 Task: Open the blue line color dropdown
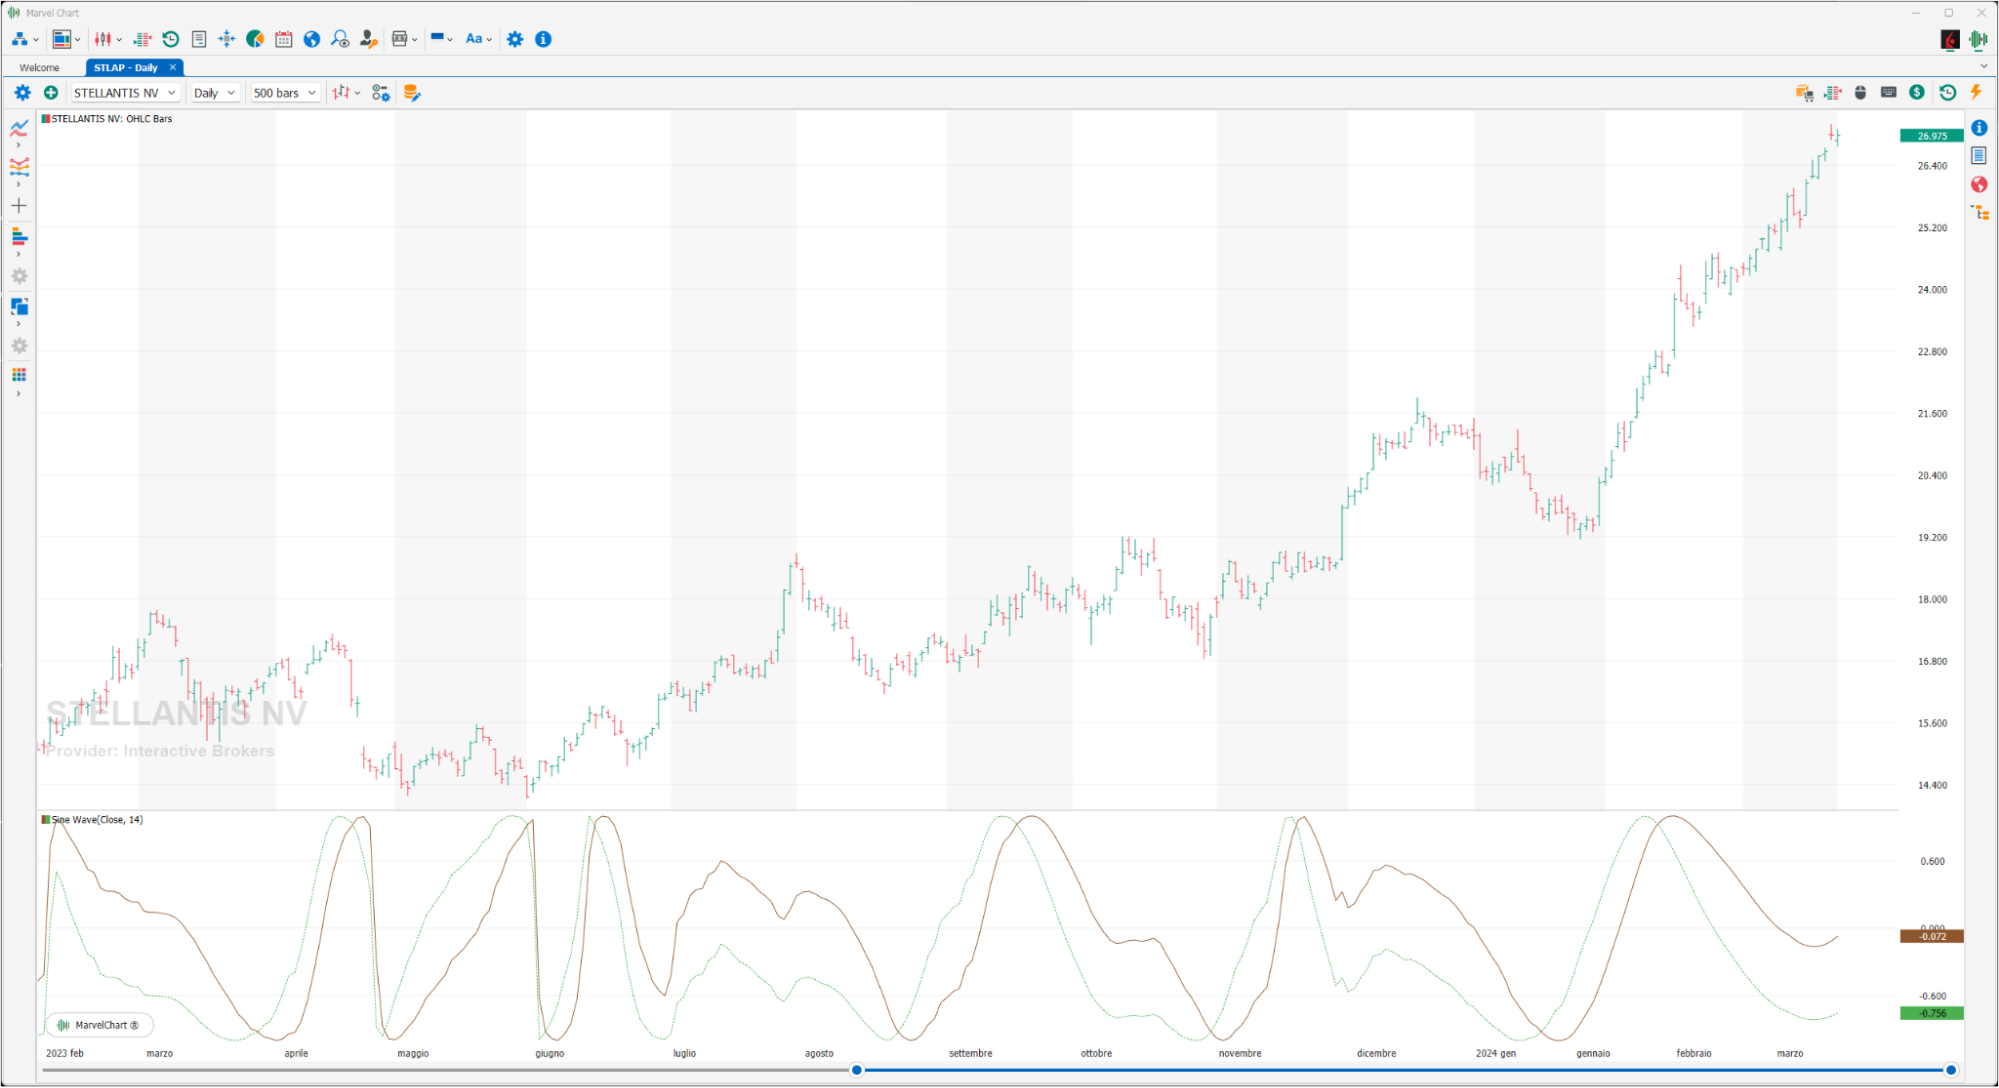tap(441, 39)
